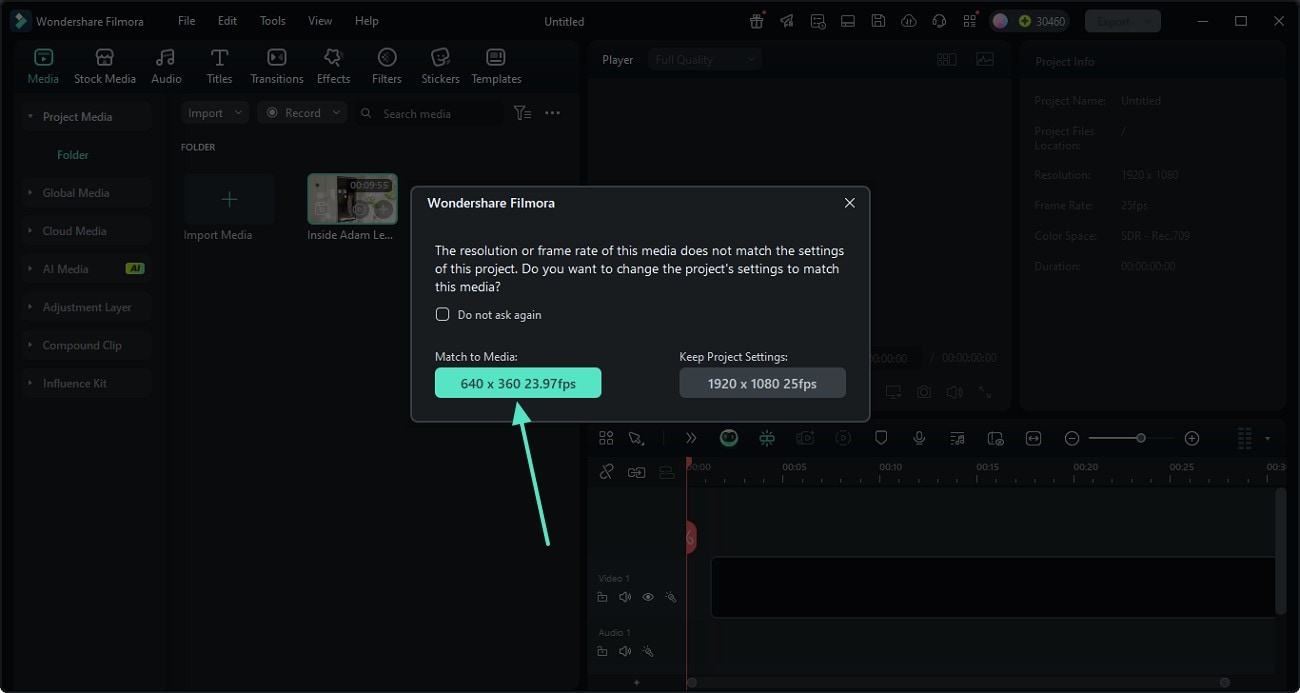Click the save project floppy icon
1300x693 pixels.
click(x=878, y=21)
